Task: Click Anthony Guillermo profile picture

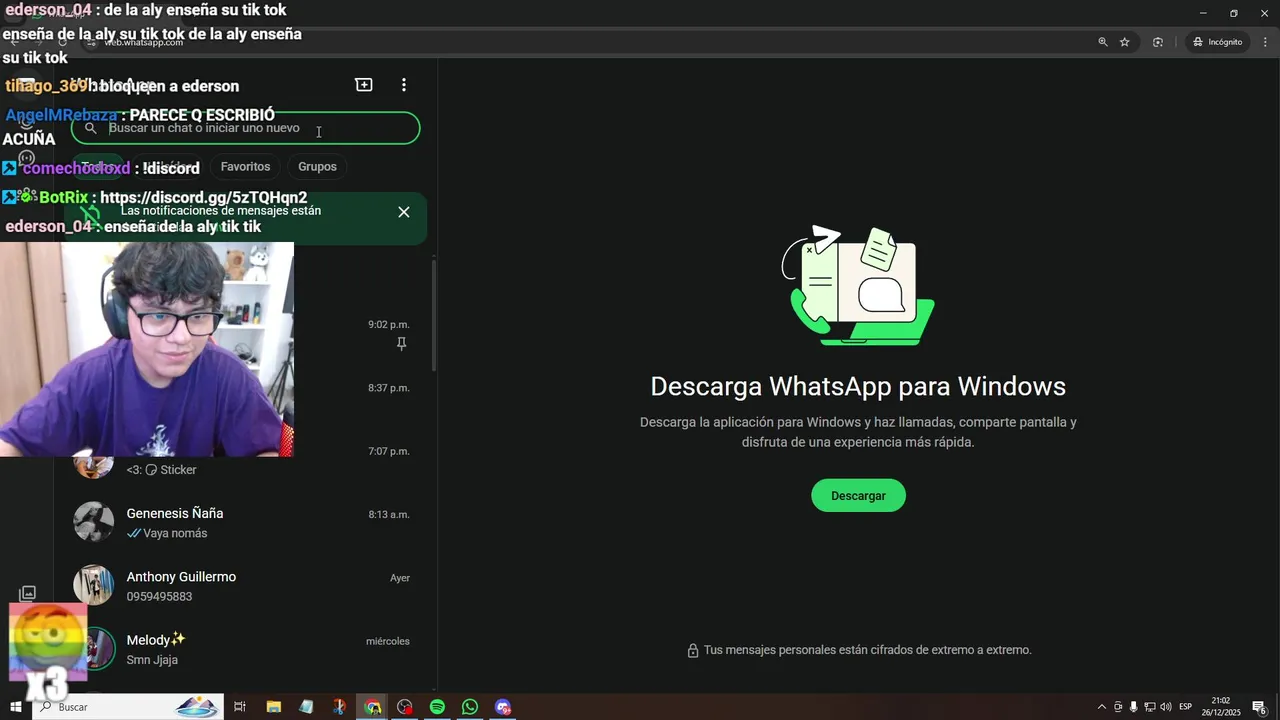Action: 94,585
